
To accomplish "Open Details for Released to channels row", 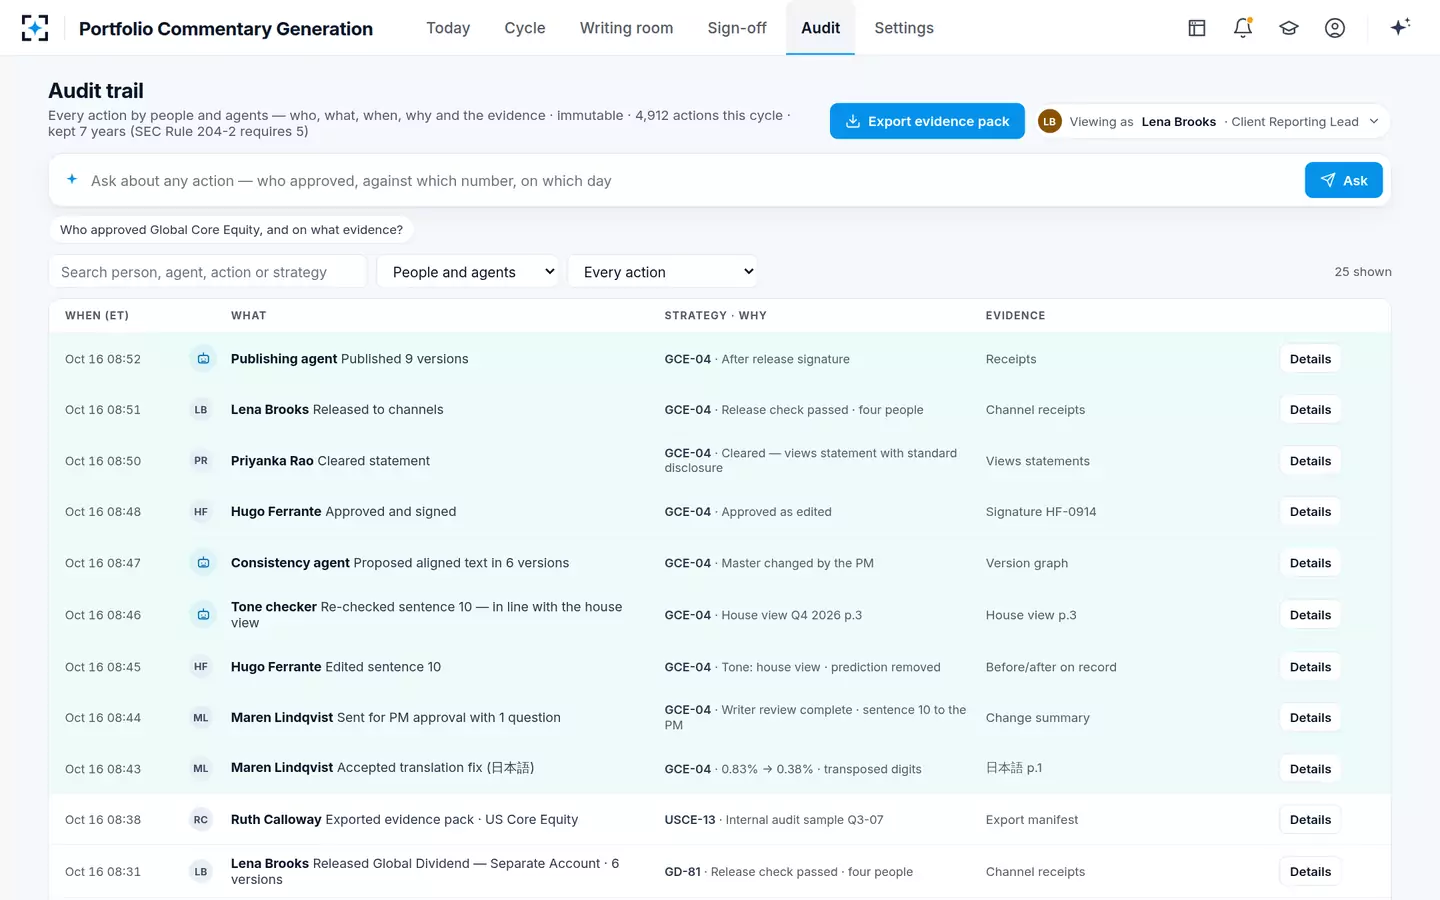I will pos(1310,410).
